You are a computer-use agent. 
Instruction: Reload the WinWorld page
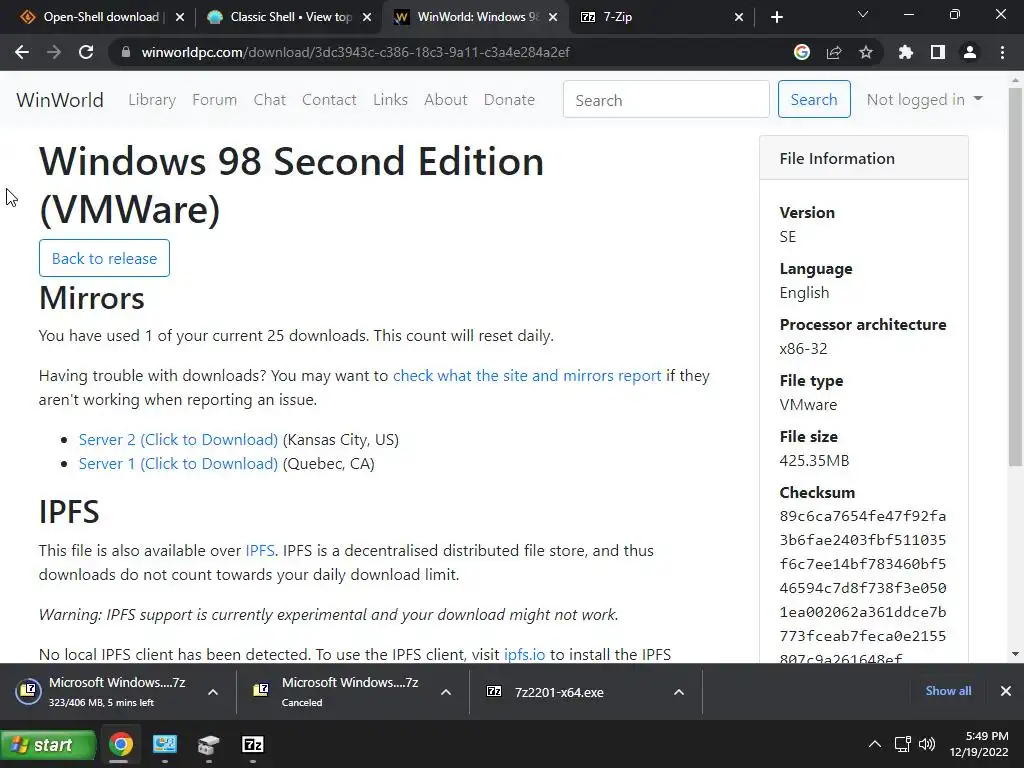click(x=86, y=52)
